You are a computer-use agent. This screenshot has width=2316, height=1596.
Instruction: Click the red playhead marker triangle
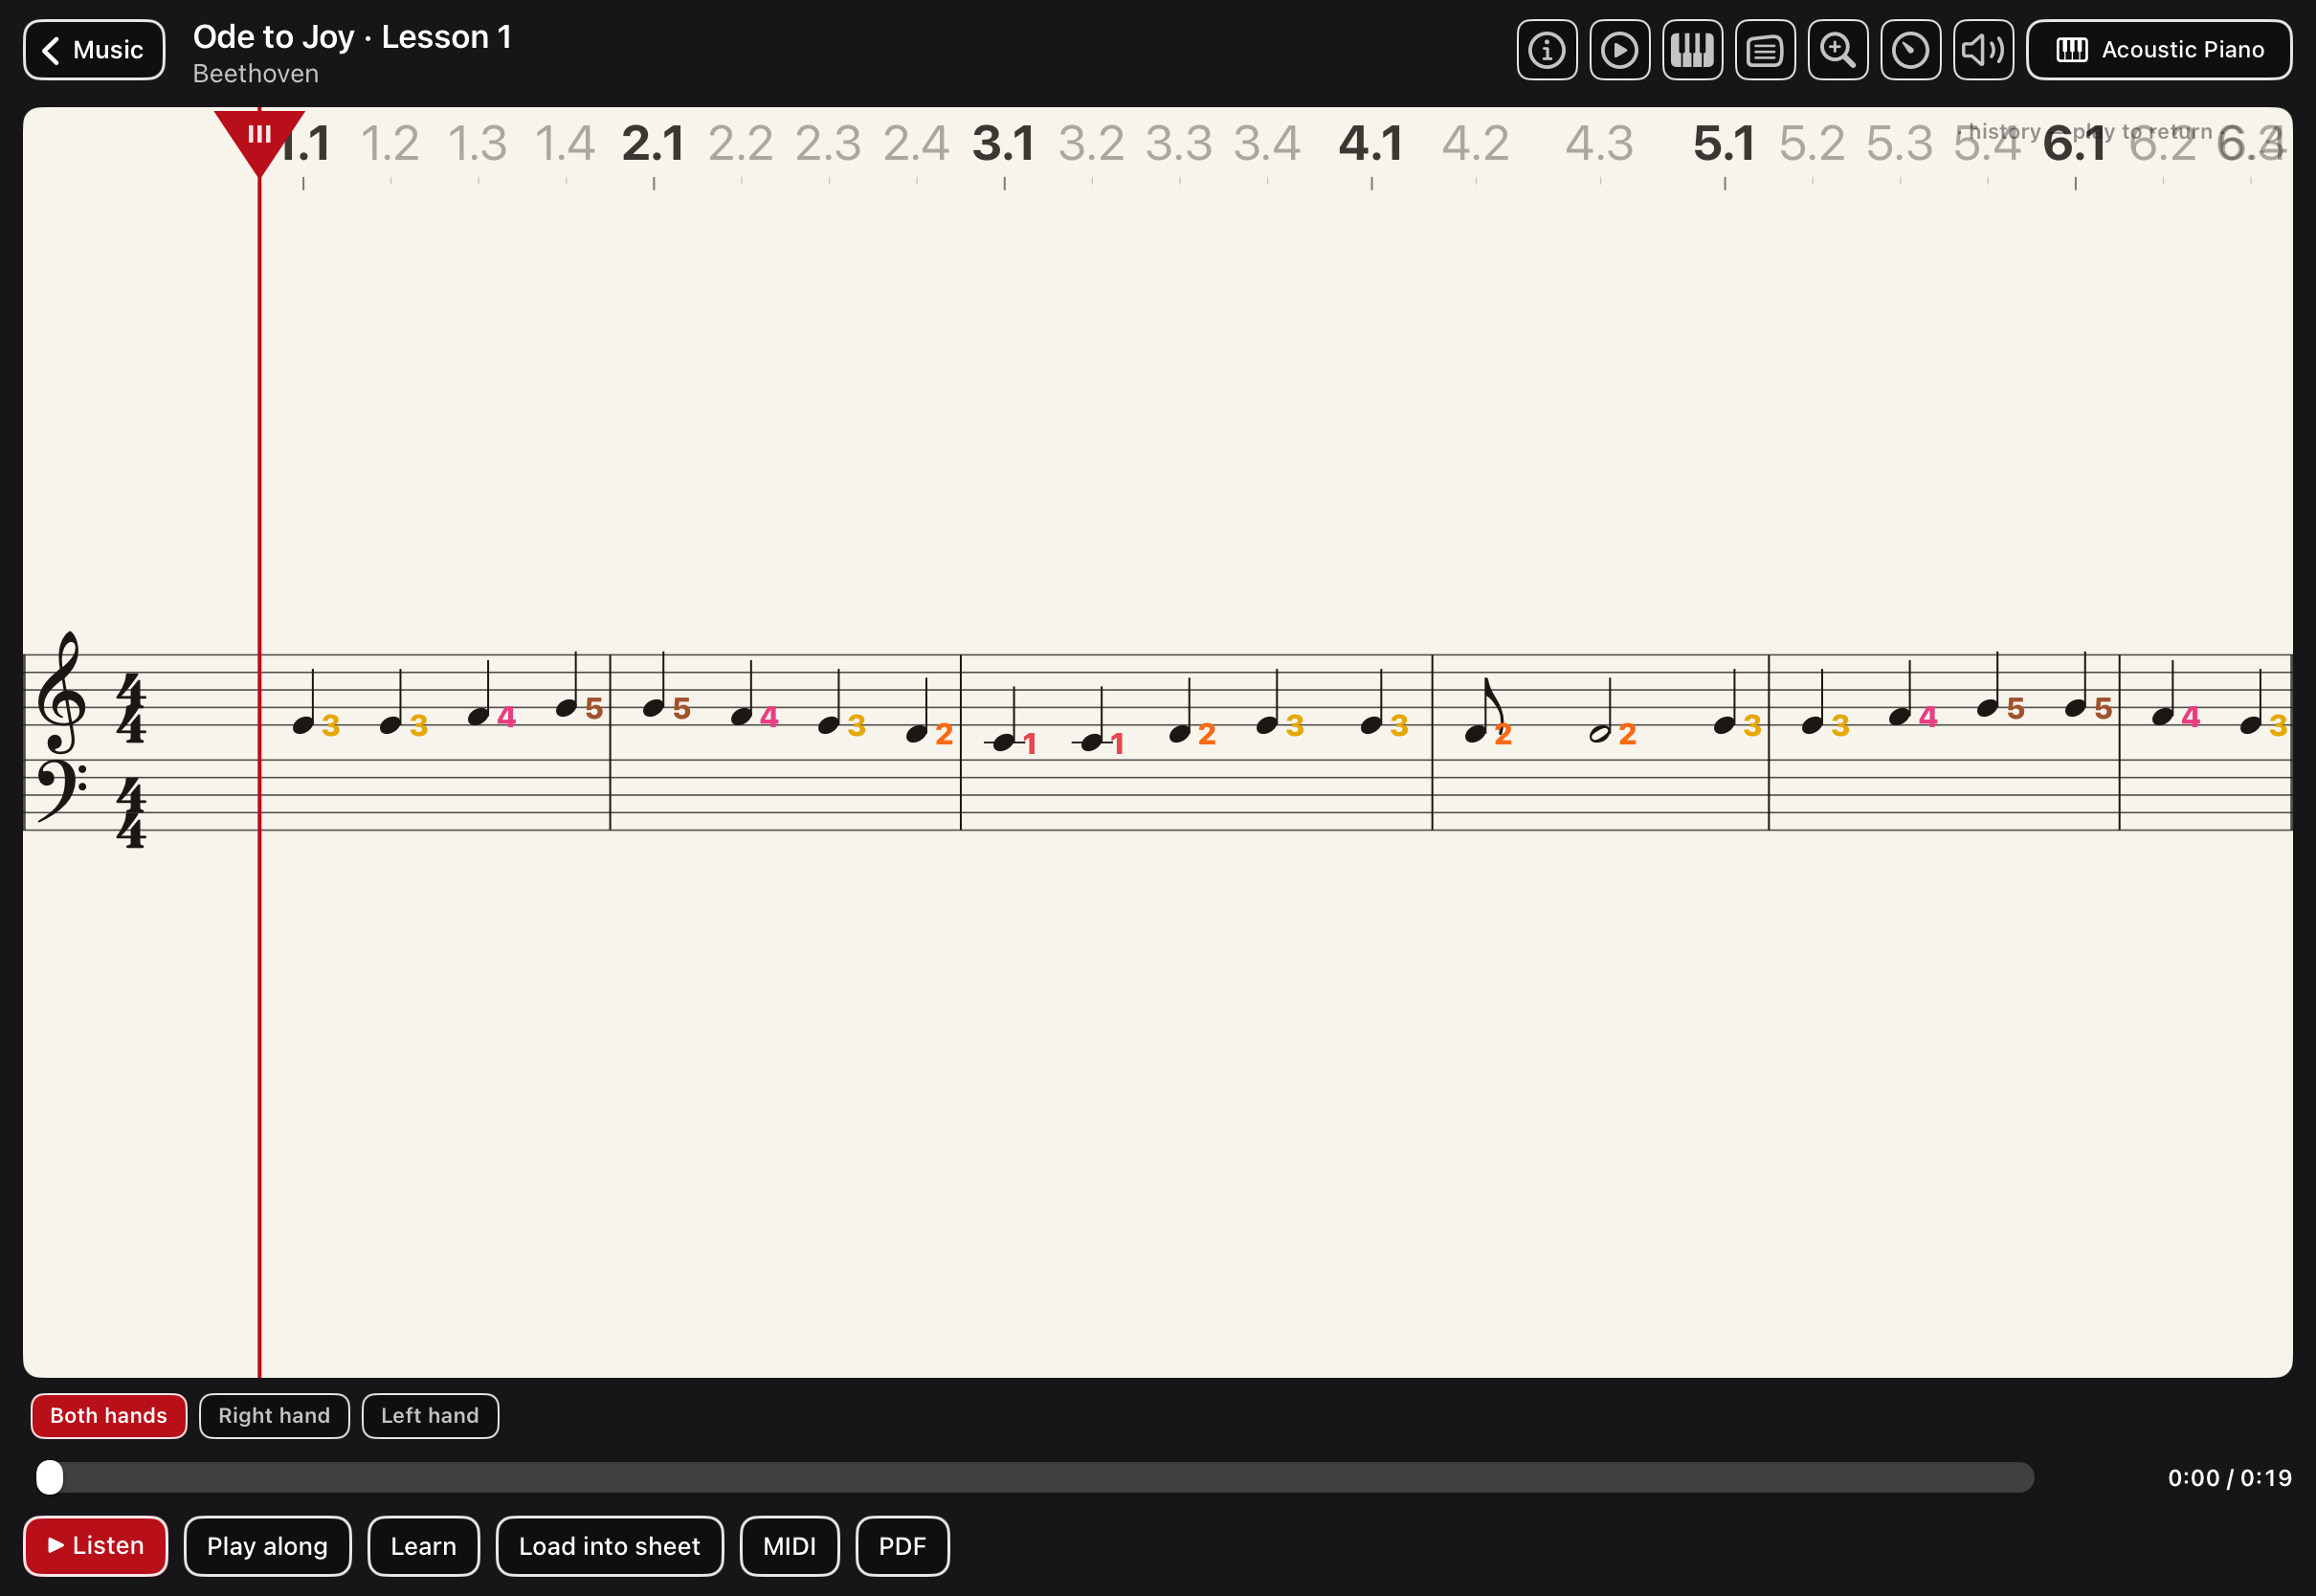pos(259,141)
